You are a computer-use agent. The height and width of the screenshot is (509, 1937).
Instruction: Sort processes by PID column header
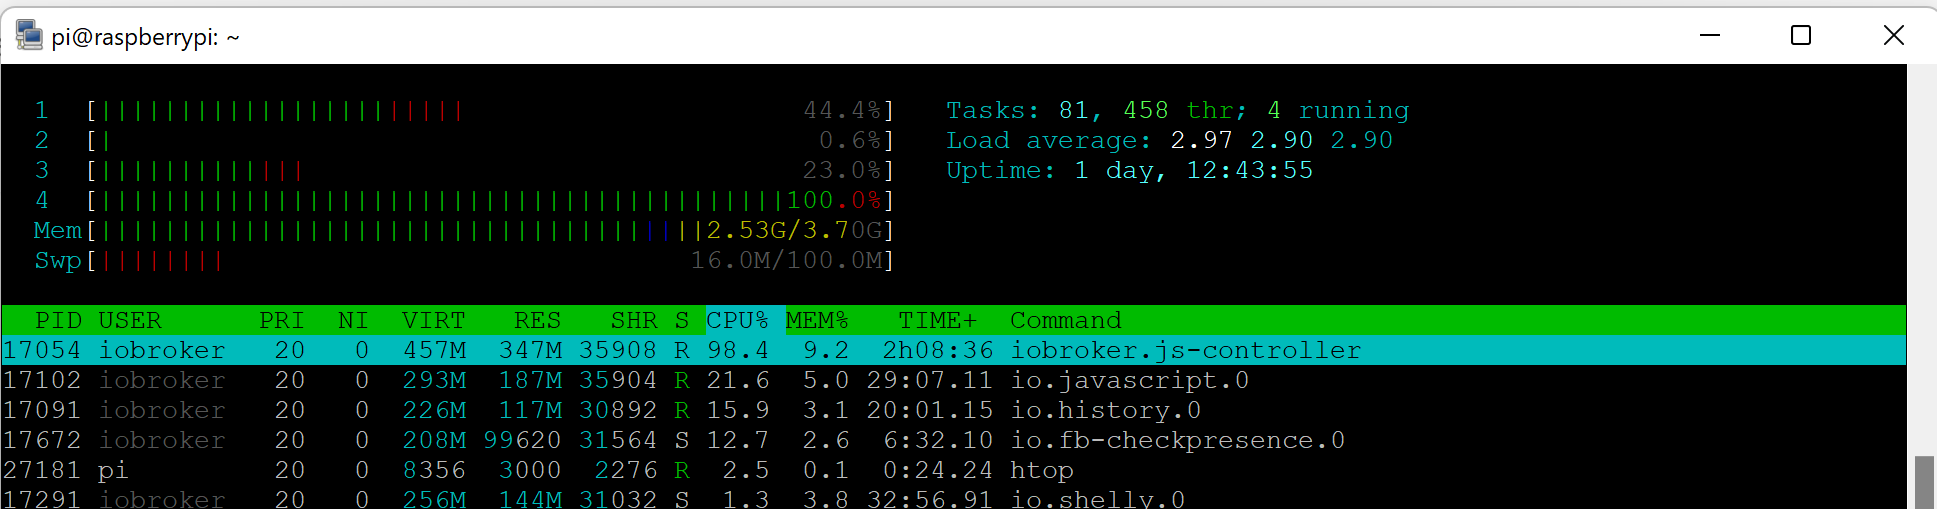pos(58,320)
